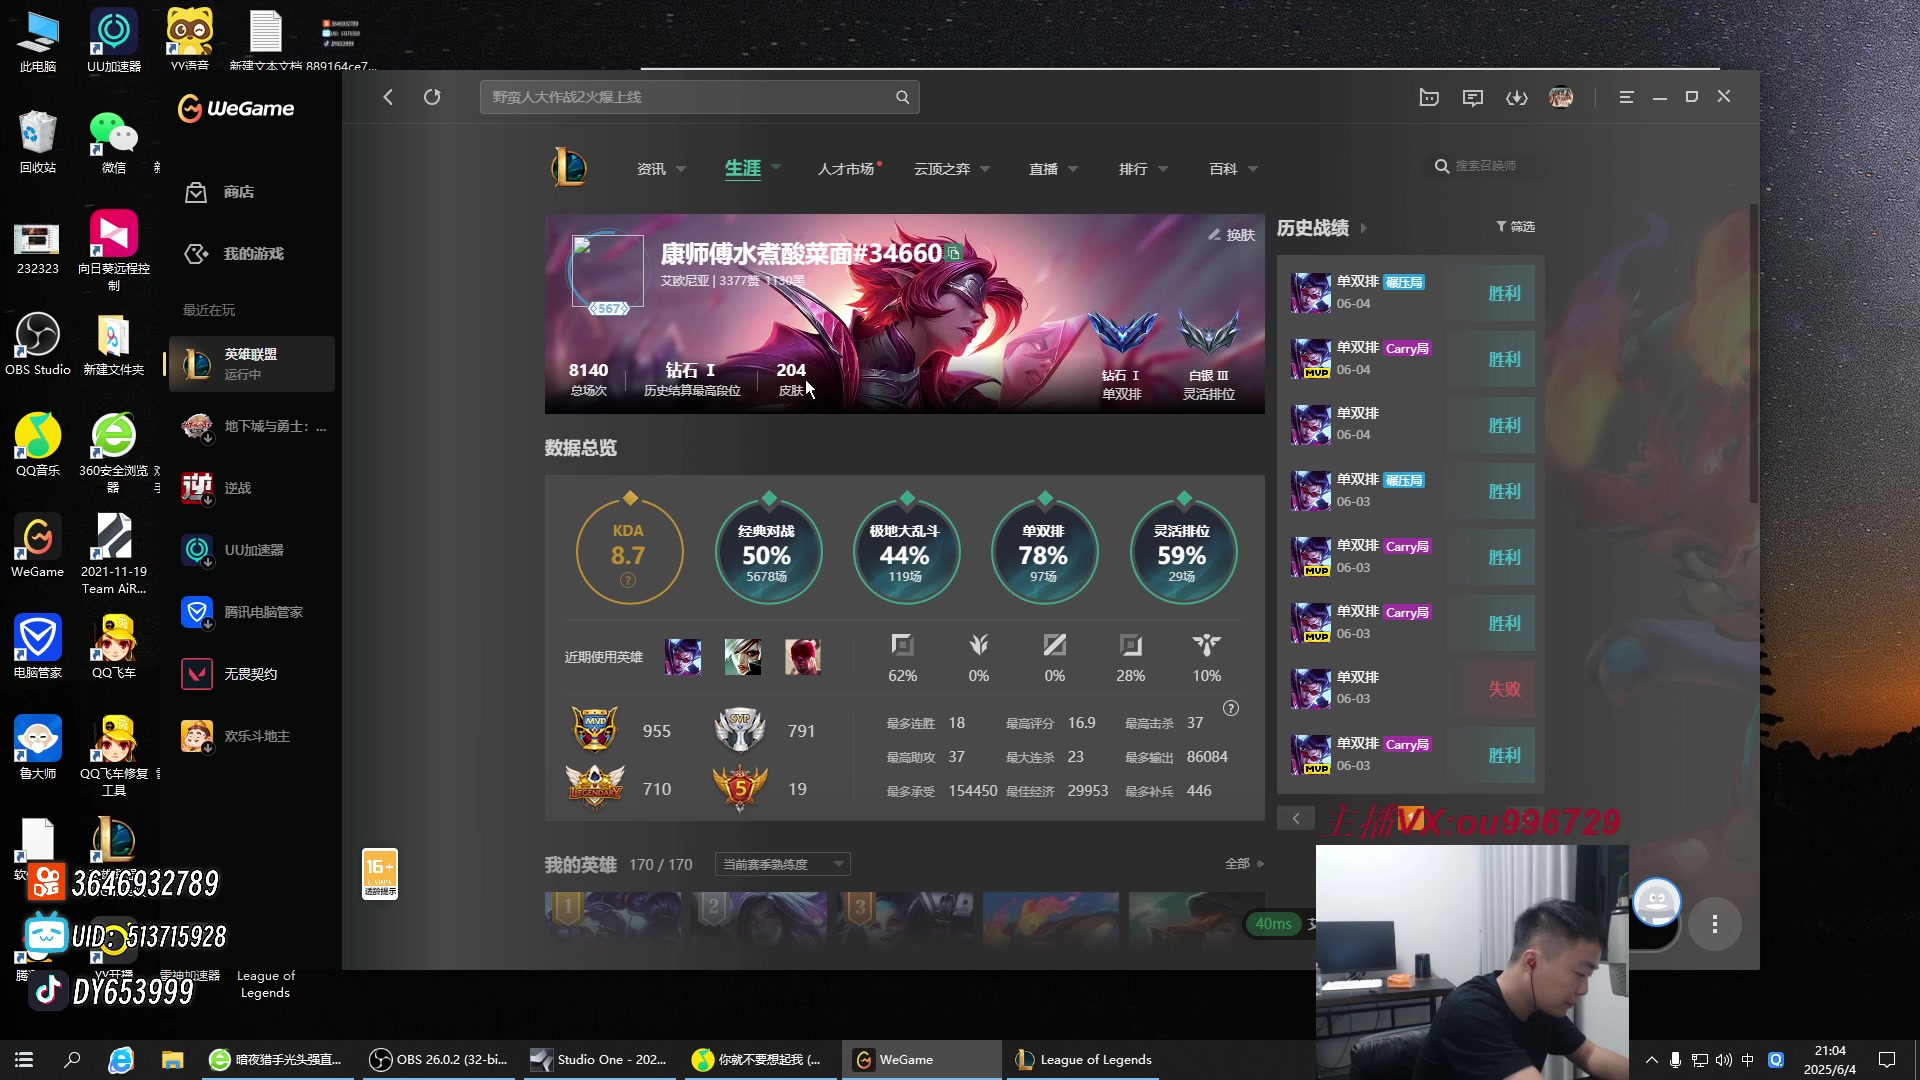Click the 28% position icon
Screen dimensions: 1920x1080
pyautogui.click(x=1130, y=645)
